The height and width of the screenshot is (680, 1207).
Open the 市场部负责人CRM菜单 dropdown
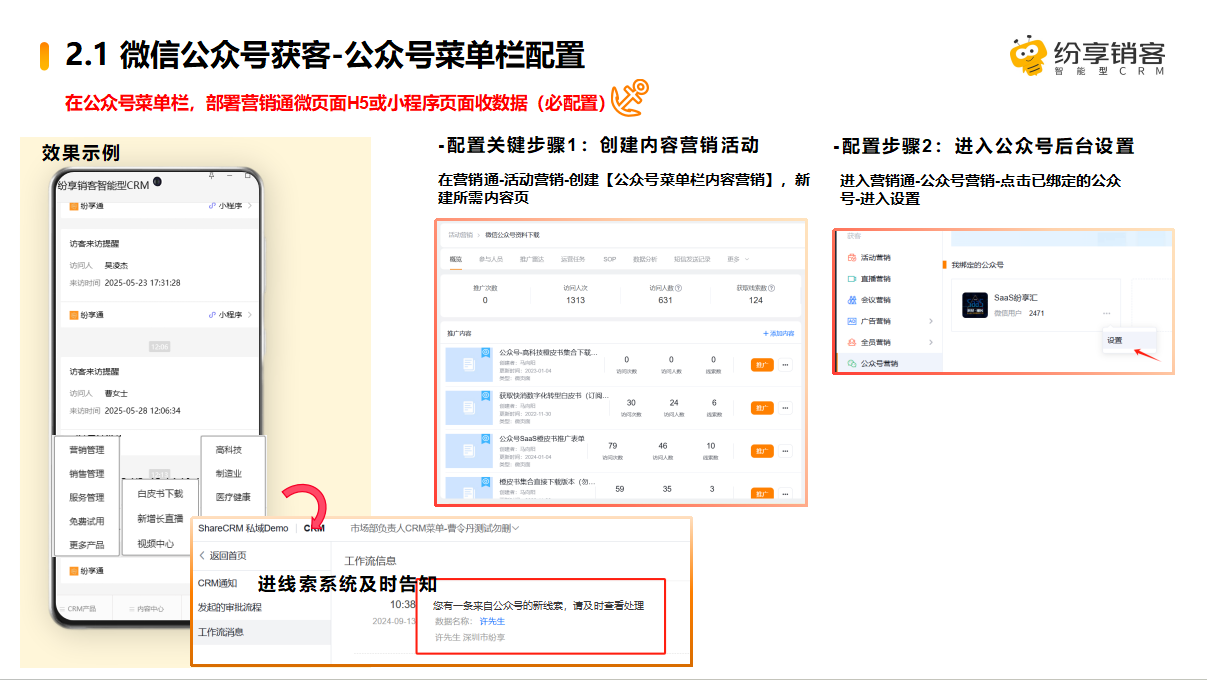pos(435,528)
